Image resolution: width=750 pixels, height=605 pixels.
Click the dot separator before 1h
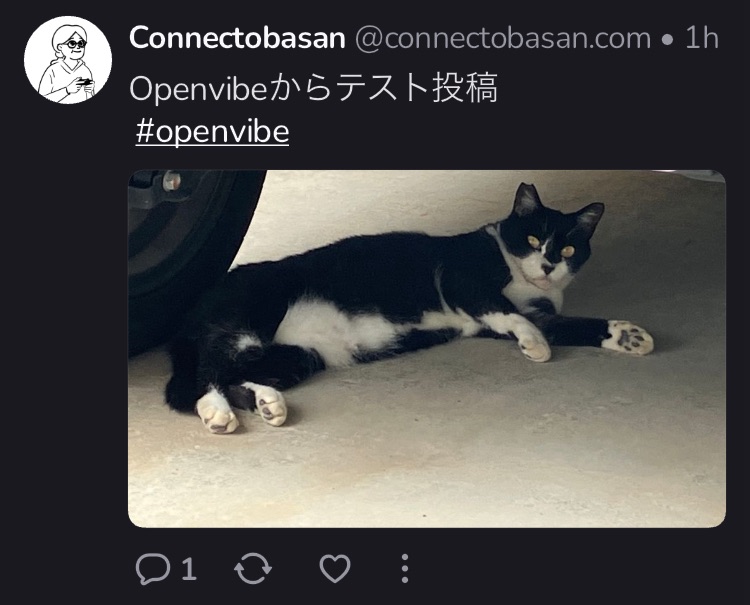click(x=668, y=40)
